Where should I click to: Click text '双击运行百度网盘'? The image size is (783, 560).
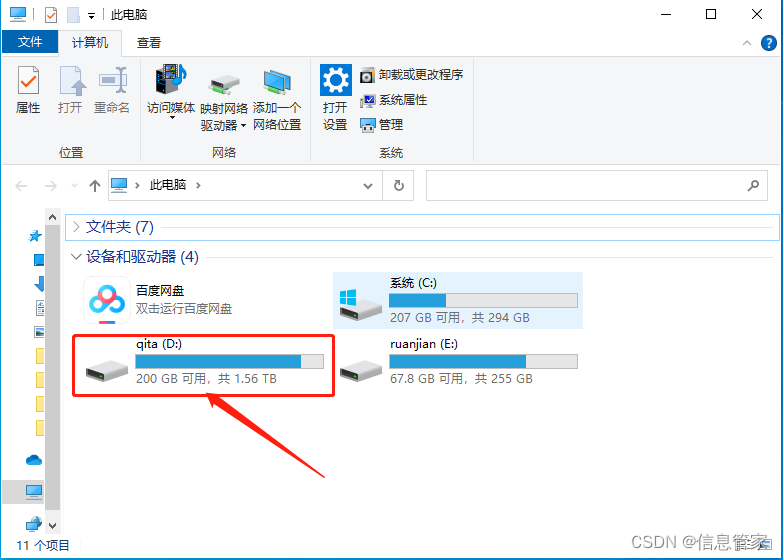pos(184,309)
